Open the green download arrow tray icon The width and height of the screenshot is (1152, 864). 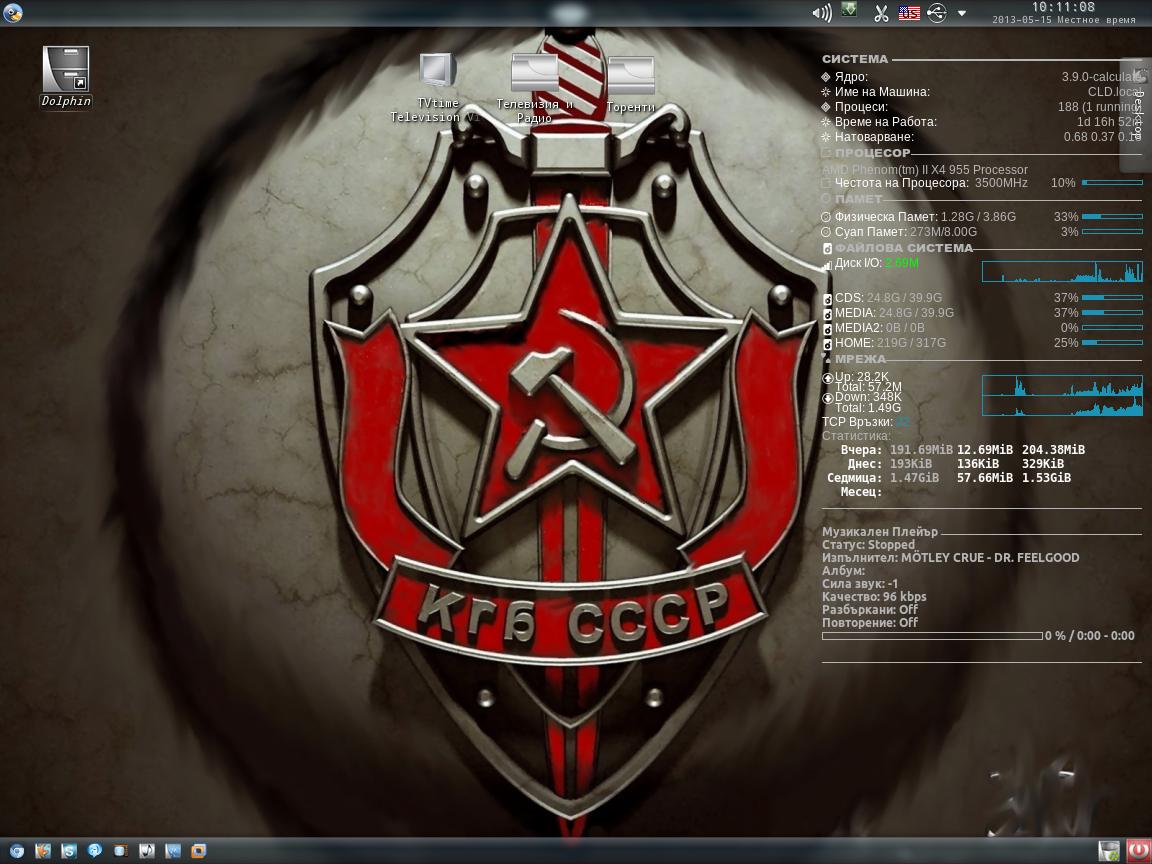(x=849, y=10)
